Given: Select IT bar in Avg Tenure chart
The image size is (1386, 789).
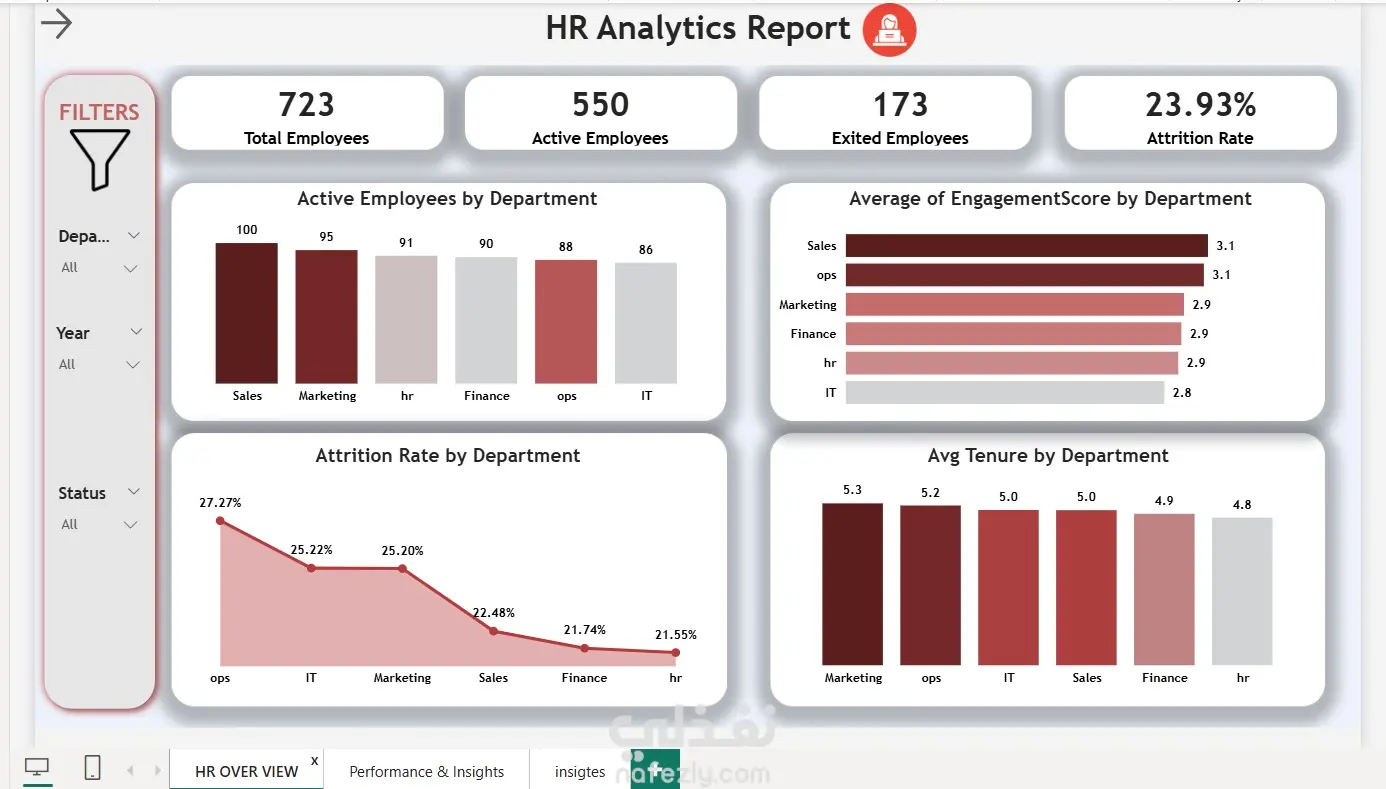Looking at the screenshot, I should pyautogui.click(x=1009, y=588).
